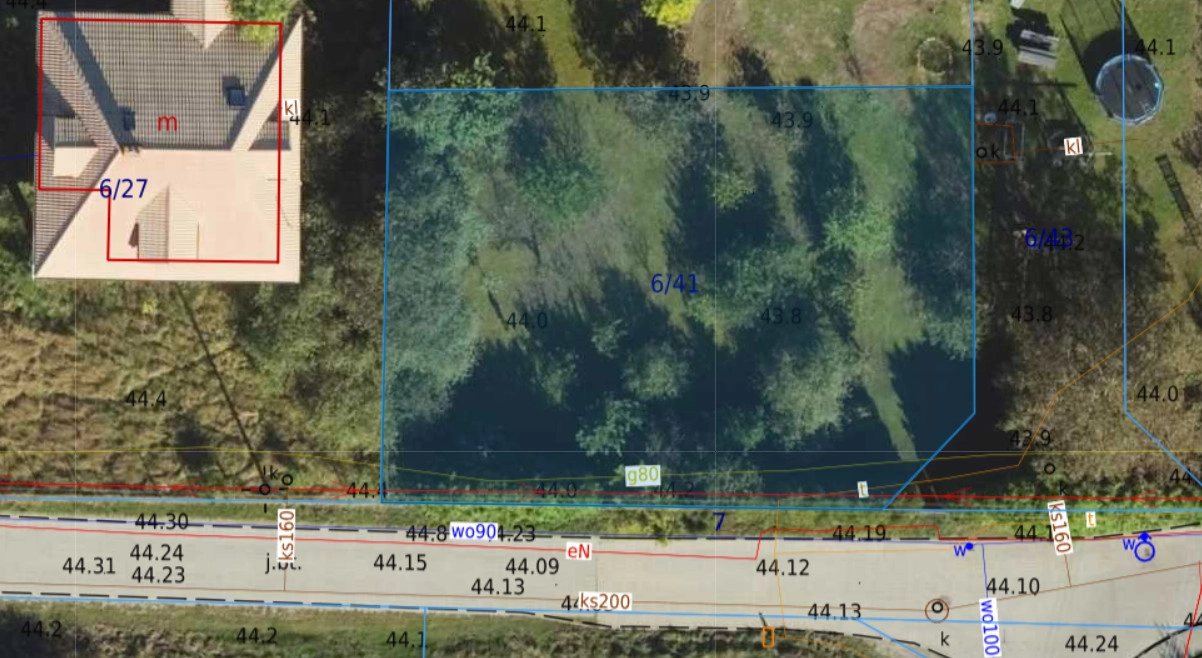Select road parcel number 7

click(718, 521)
